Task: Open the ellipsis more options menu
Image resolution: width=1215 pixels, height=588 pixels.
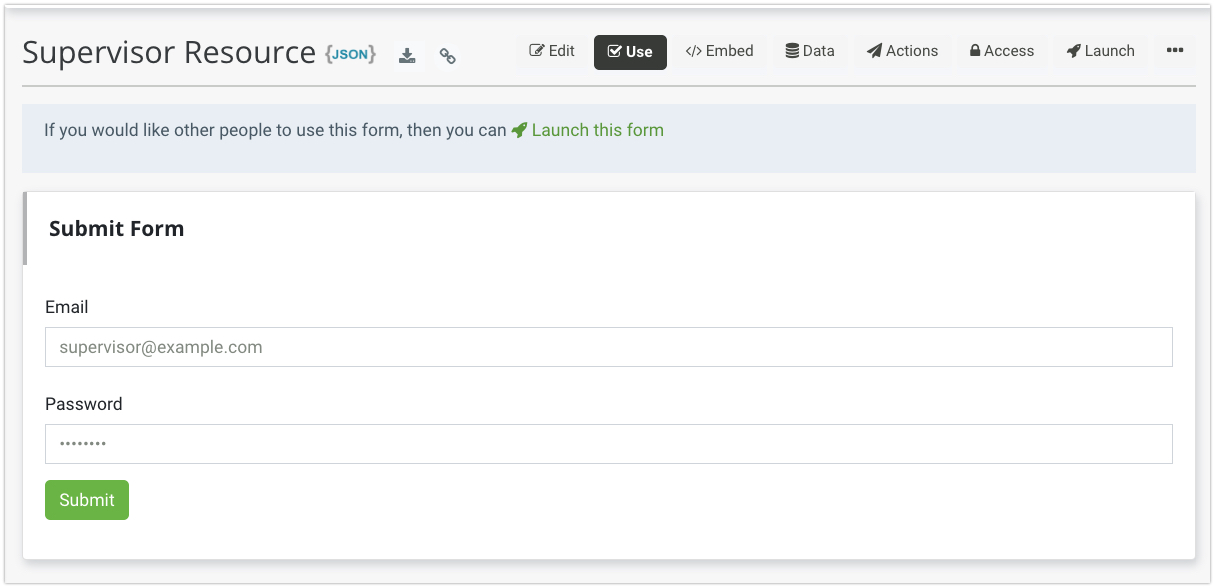Action: (x=1175, y=51)
